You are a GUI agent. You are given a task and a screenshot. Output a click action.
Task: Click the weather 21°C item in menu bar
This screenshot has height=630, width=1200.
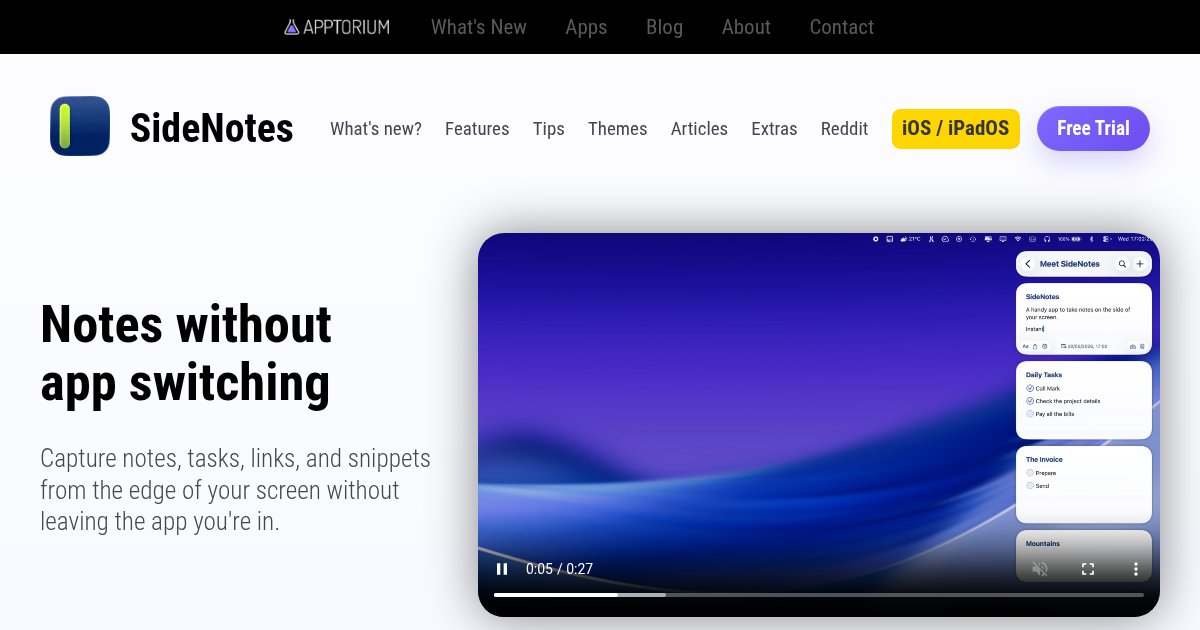(910, 239)
